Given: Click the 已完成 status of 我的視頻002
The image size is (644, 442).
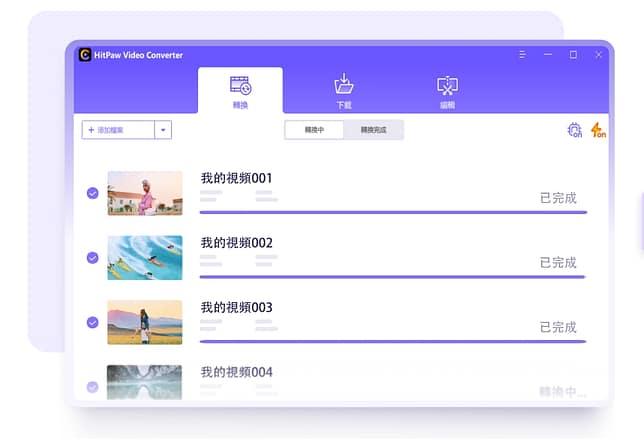Looking at the screenshot, I should click(558, 262).
